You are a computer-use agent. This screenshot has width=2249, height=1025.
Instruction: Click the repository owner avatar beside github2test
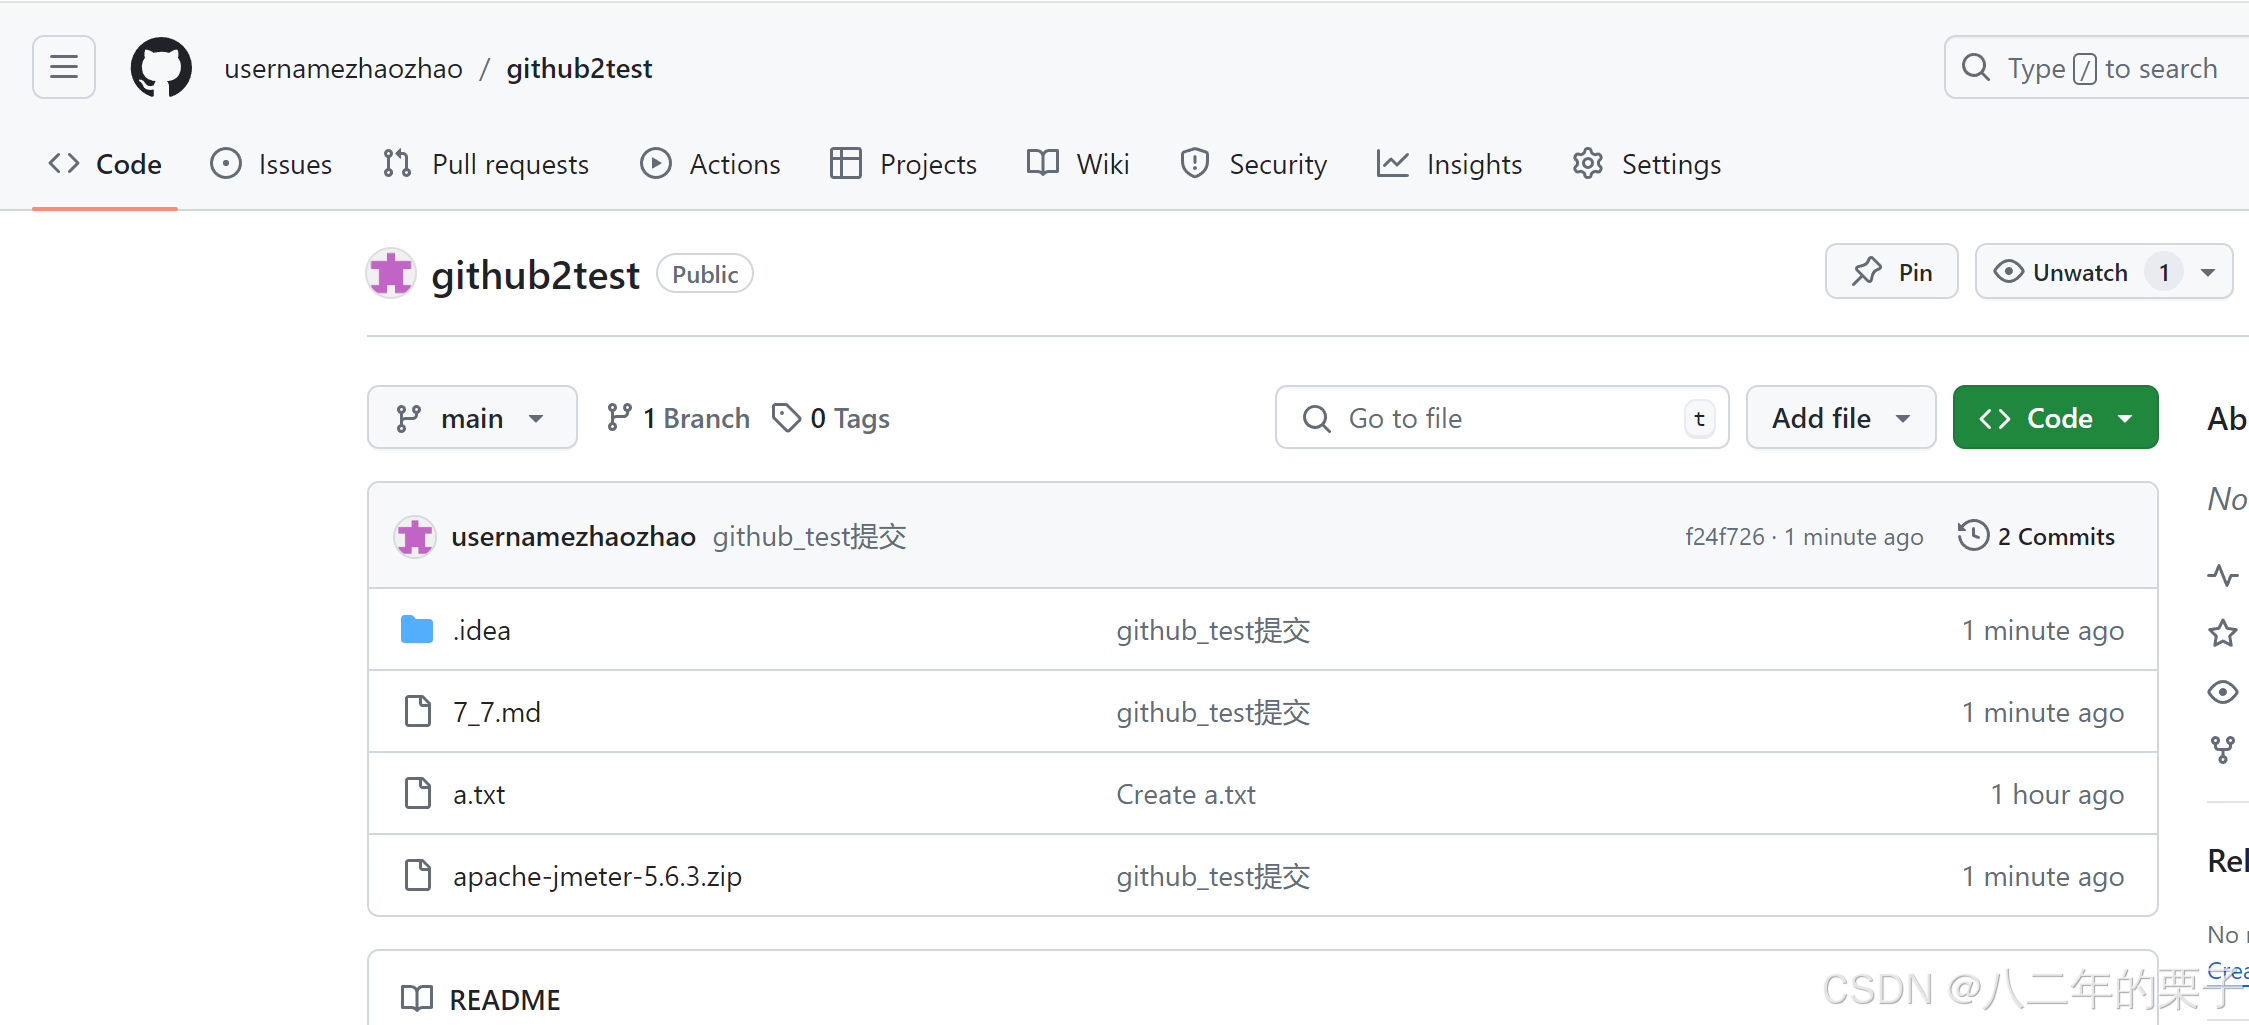391,273
